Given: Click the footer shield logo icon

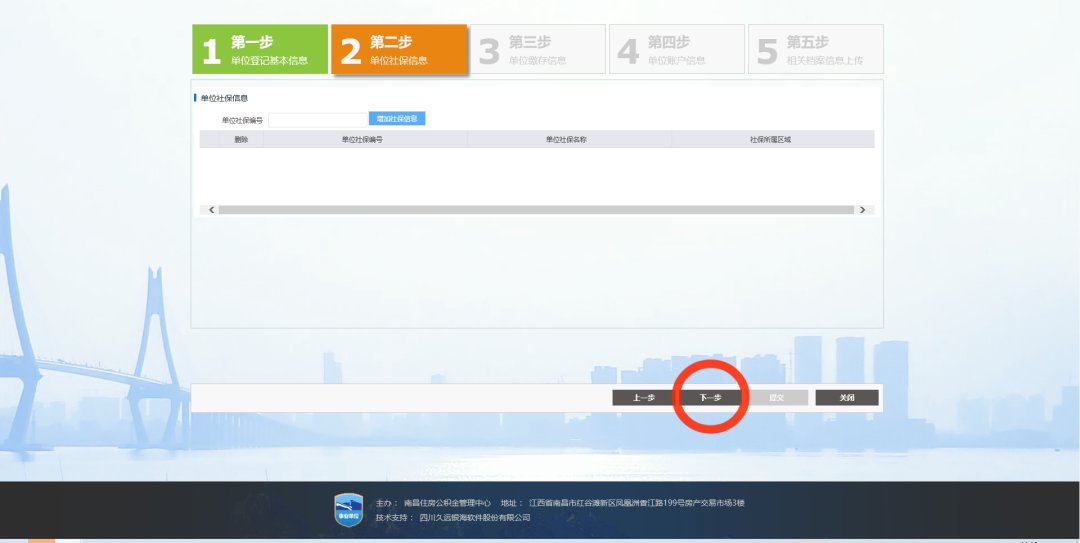Looking at the screenshot, I should pyautogui.click(x=348, y=509).
